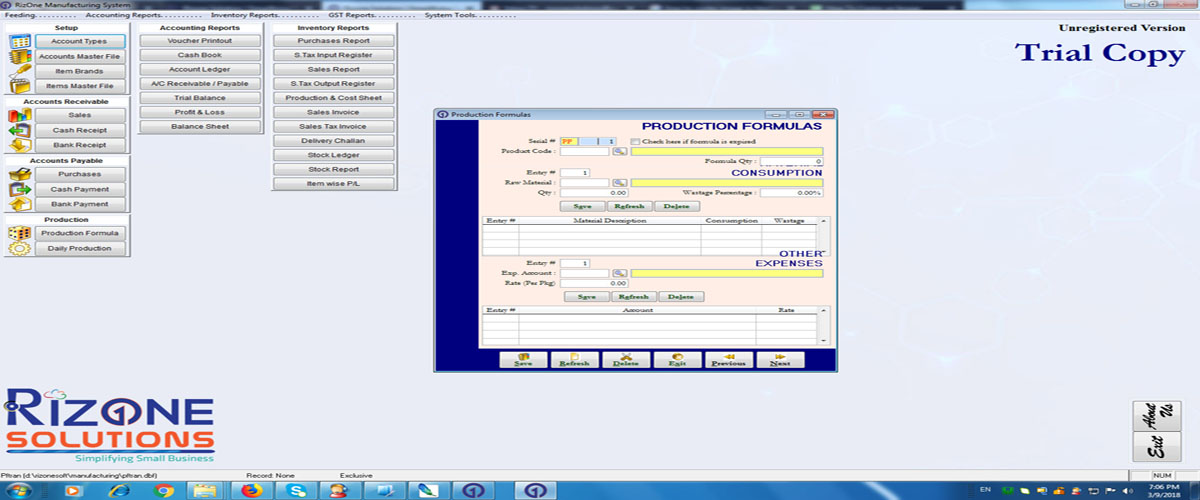Open File Explorer from the taskbar
Viewport: 1200px width, 500px height.
tap(207, 490)
